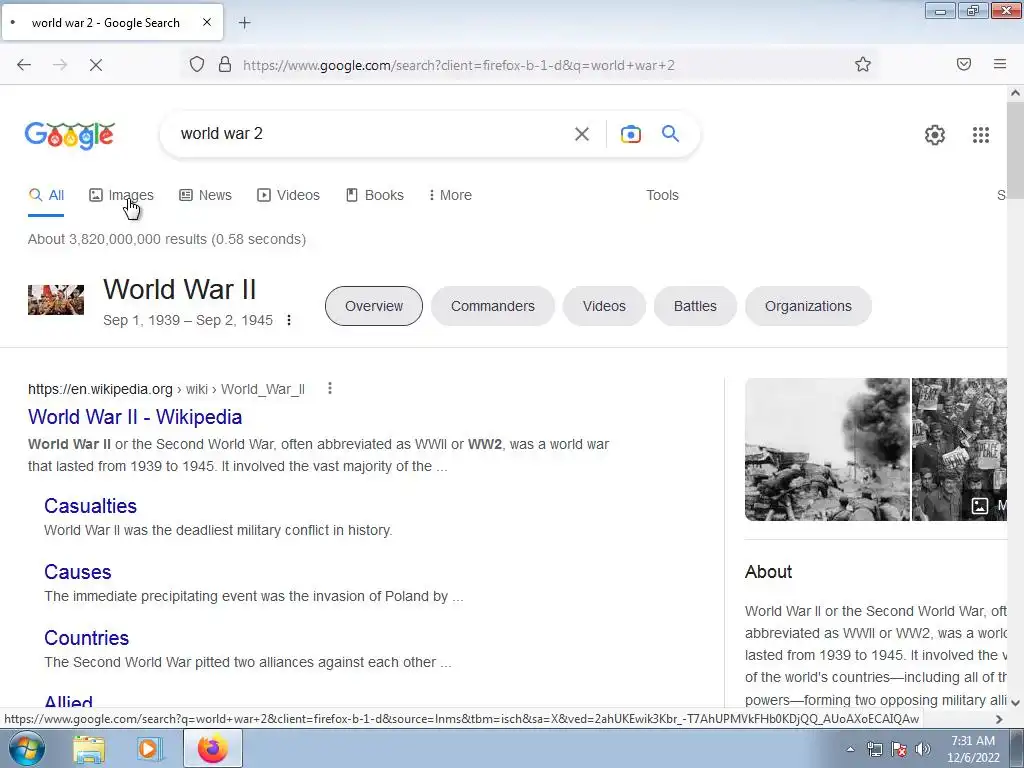
Task: Open options dots next to World War II dates
Action: [x=289, y=320]
